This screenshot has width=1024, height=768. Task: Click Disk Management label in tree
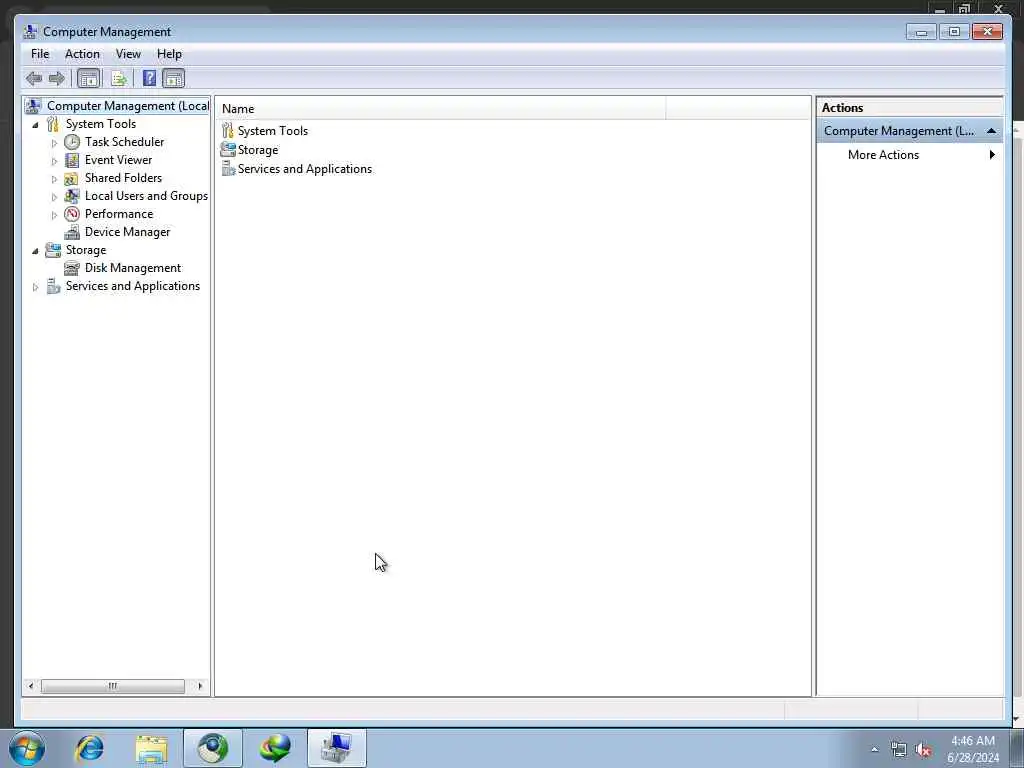(133, 268)
